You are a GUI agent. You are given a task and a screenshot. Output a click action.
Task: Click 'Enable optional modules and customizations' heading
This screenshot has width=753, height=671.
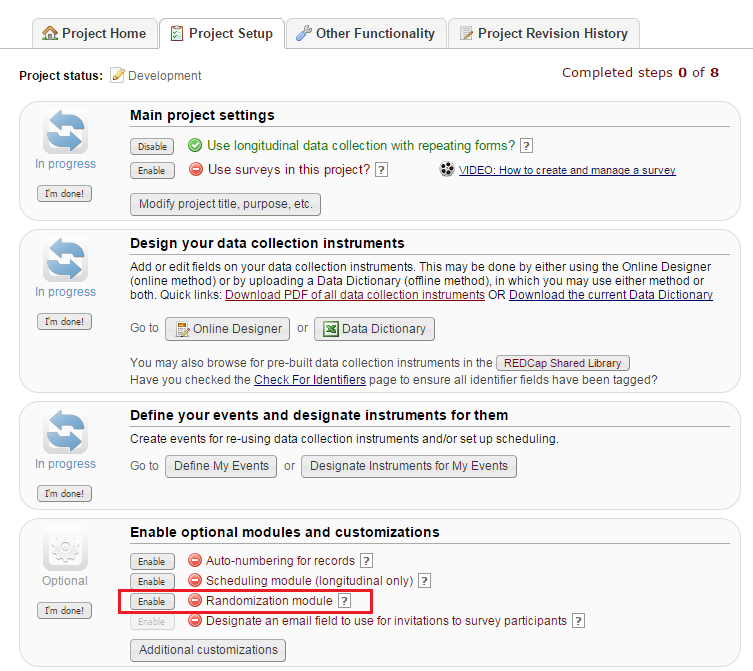[285, 532]
